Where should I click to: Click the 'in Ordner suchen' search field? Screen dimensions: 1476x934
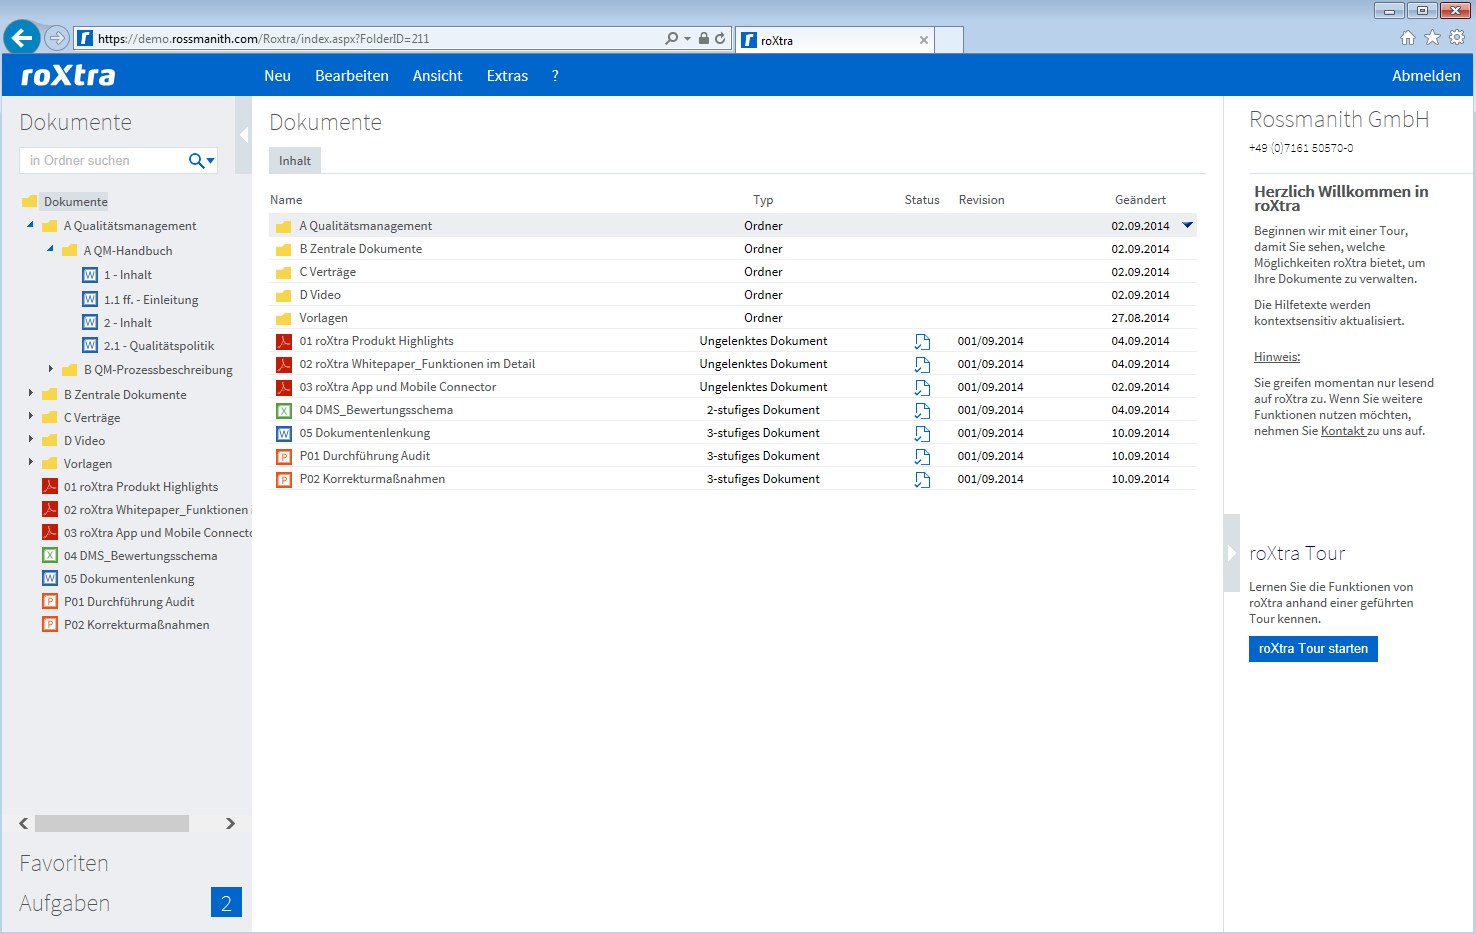105,161
